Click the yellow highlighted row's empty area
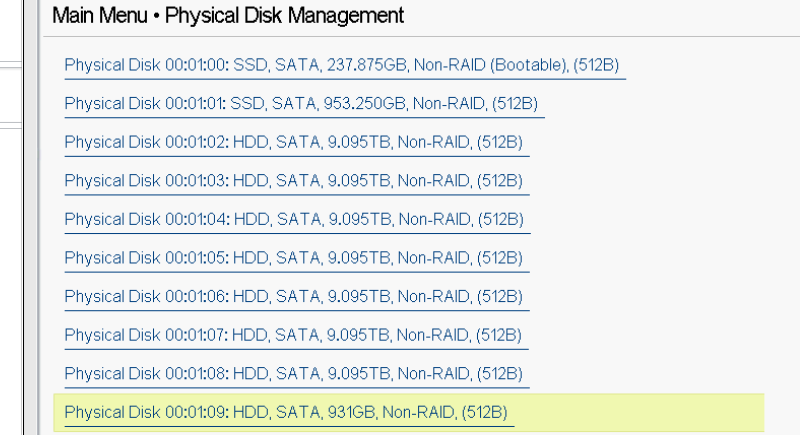800x435 pixels. [640, 412]
